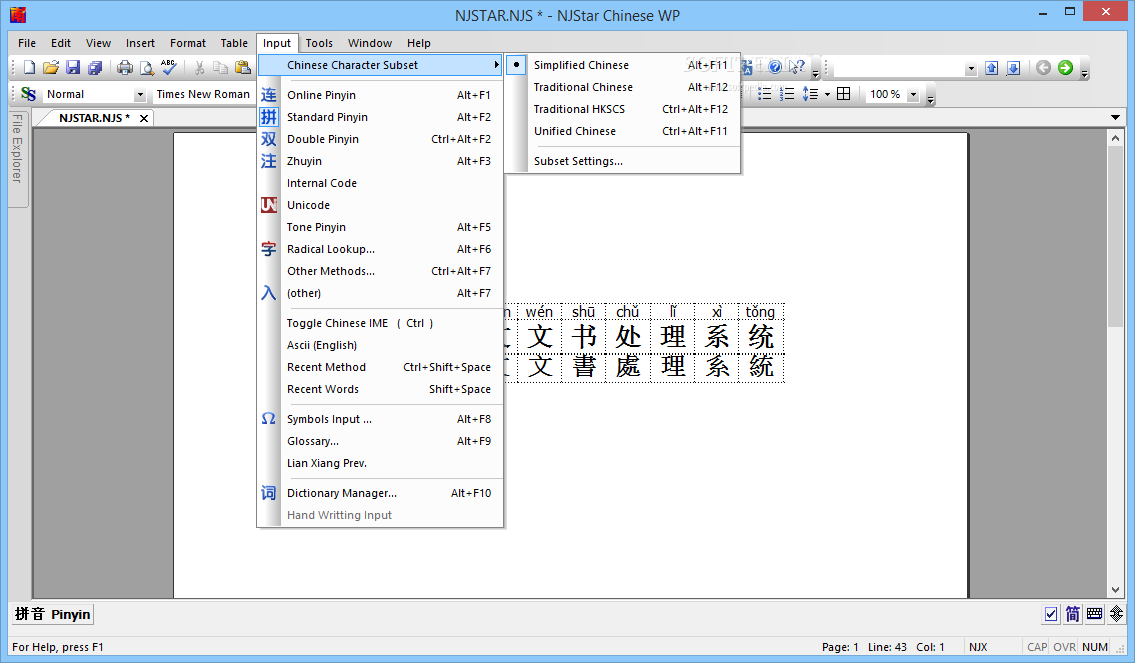The height and width of the screenshot is (663, 1135).
Task: Click the vertical scrollbar thumb
Action: click(x=1115, y=236)
